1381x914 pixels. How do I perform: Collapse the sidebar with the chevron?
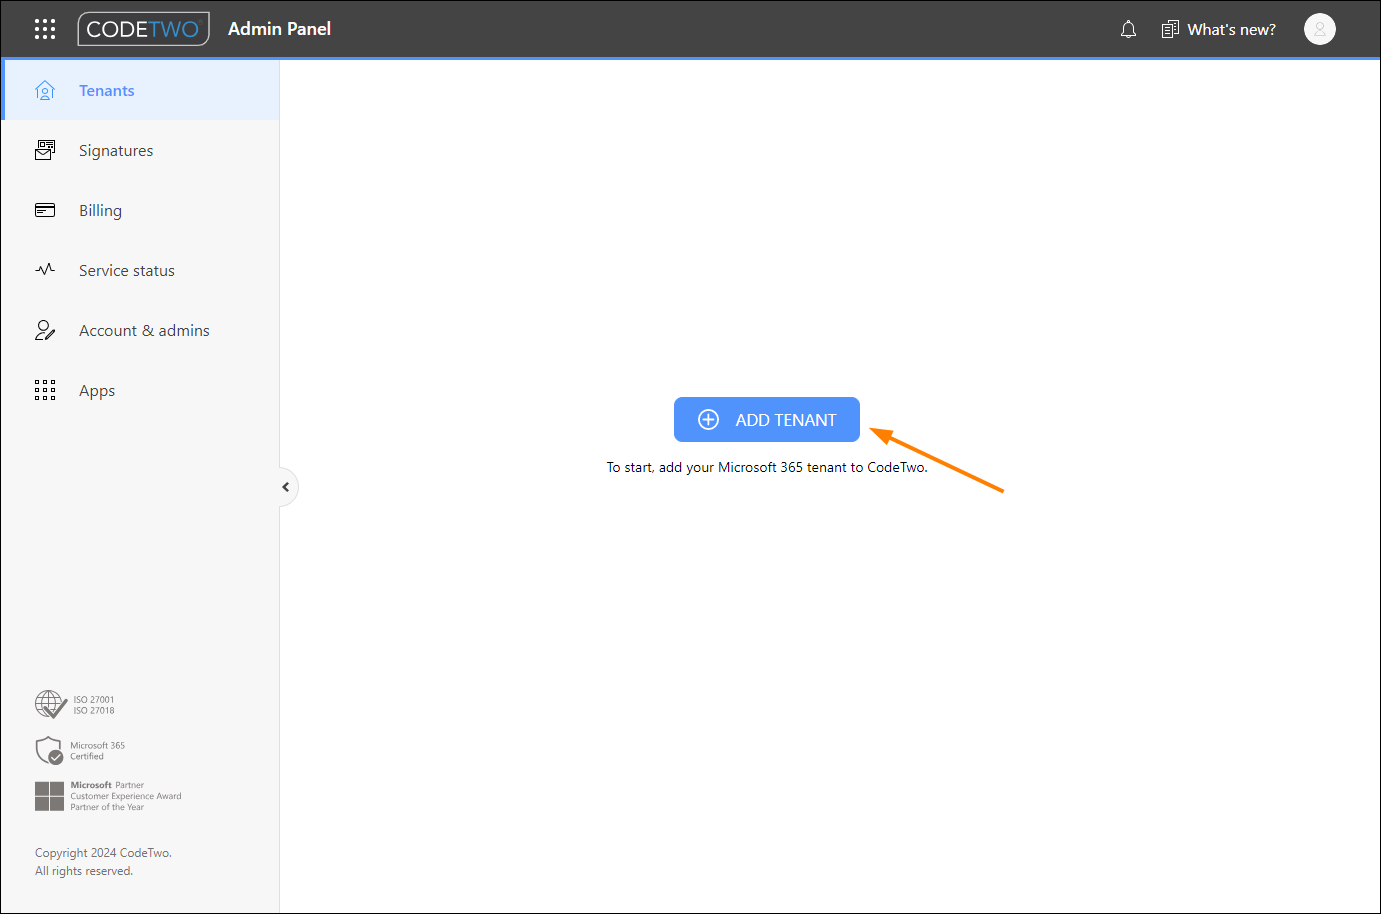tap(286, 487)
